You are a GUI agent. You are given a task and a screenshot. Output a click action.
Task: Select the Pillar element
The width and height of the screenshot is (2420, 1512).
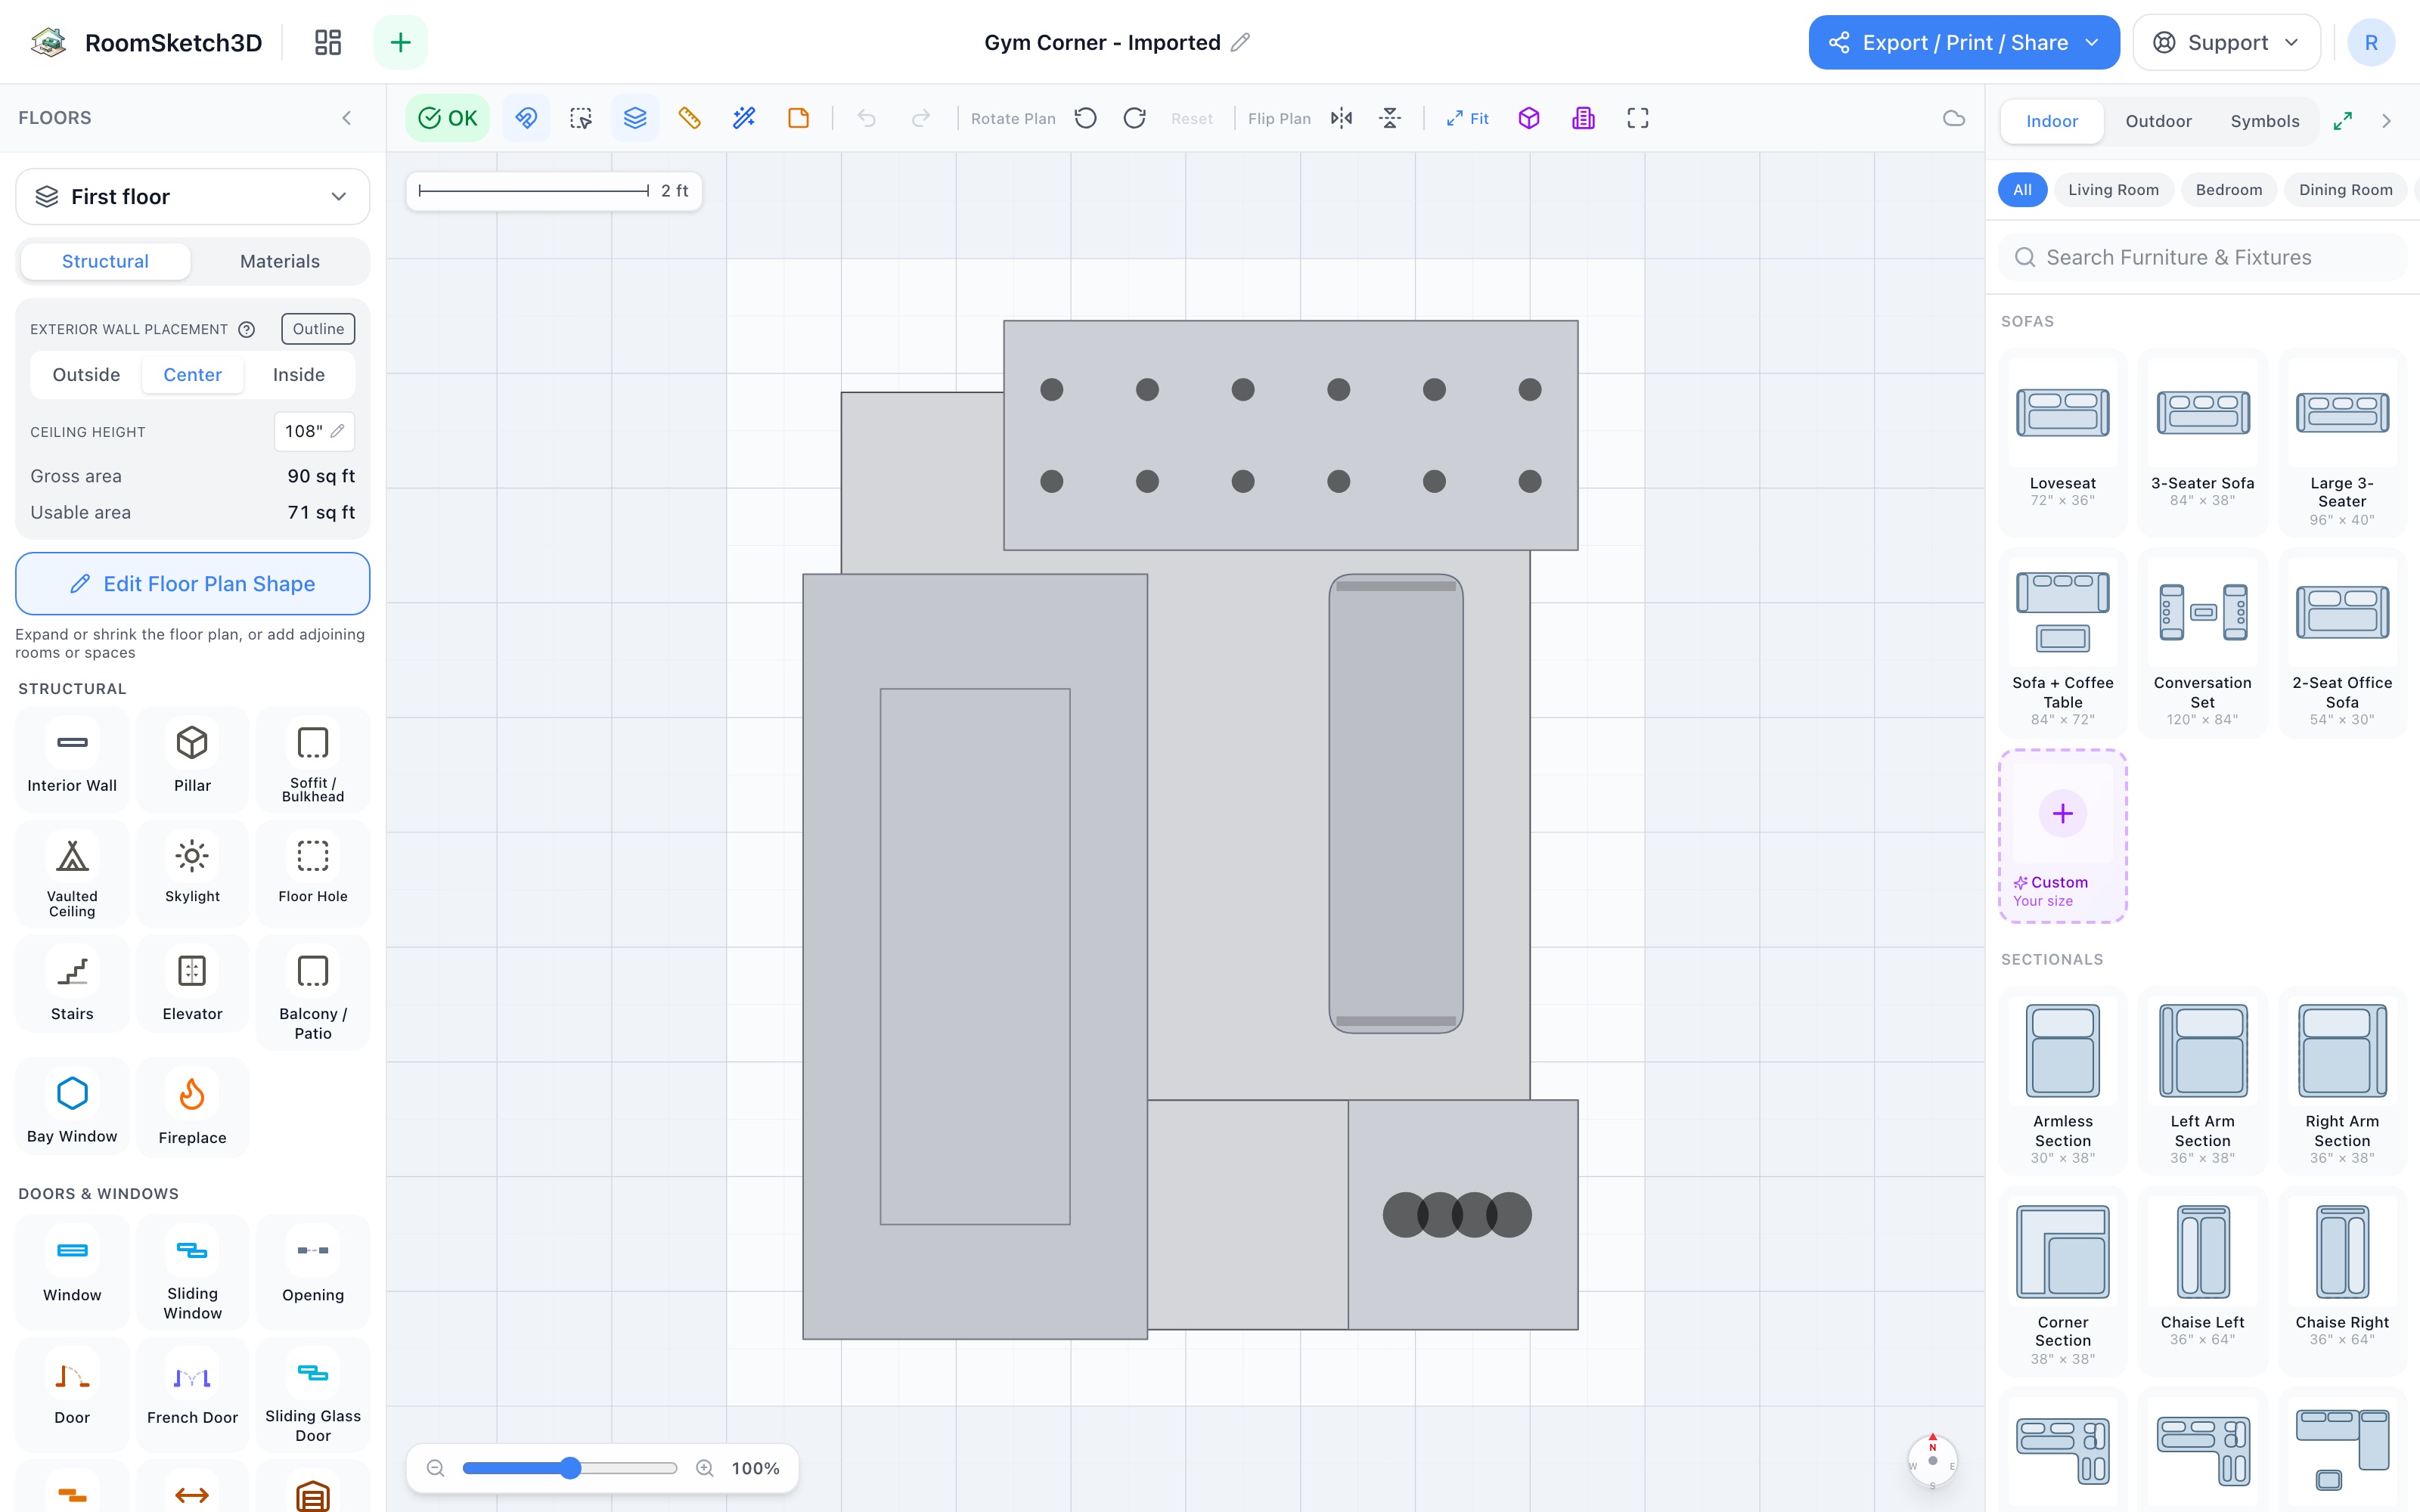point(192,760)
